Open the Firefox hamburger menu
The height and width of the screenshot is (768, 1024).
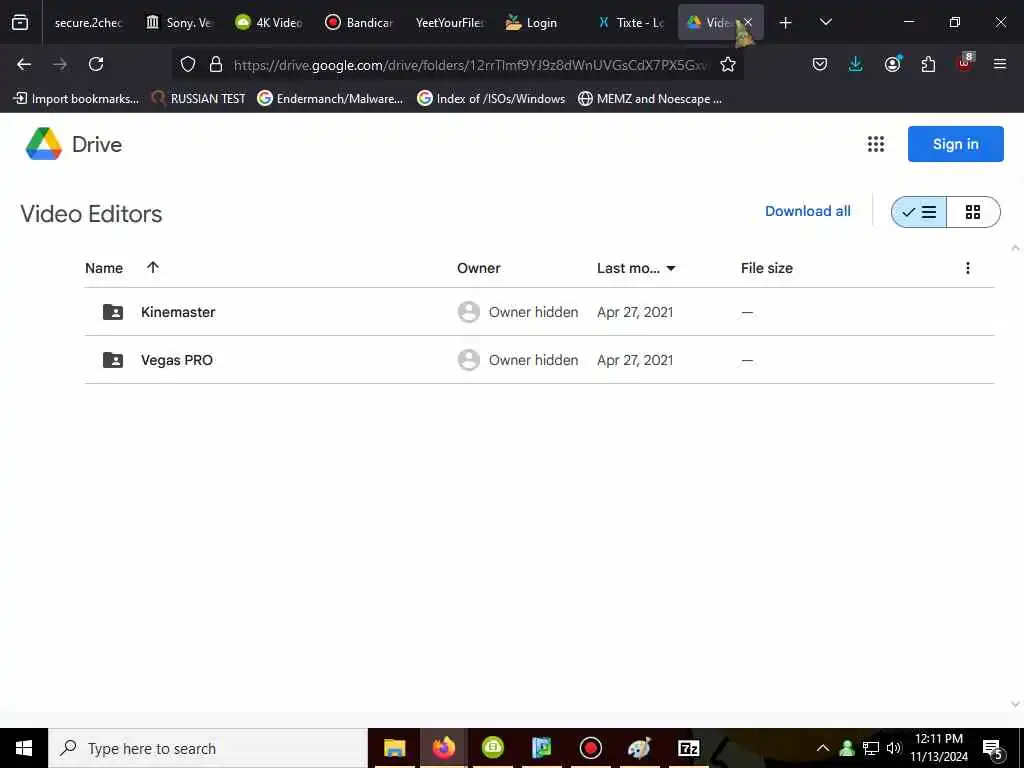1000,64
